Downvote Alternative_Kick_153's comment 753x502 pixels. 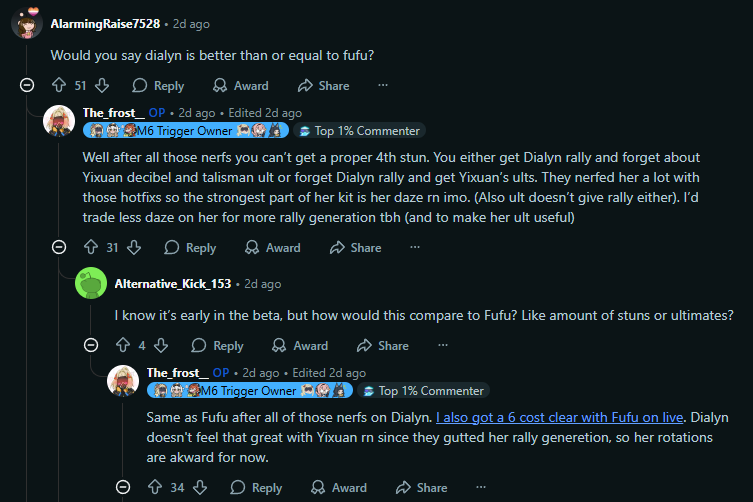161,345
